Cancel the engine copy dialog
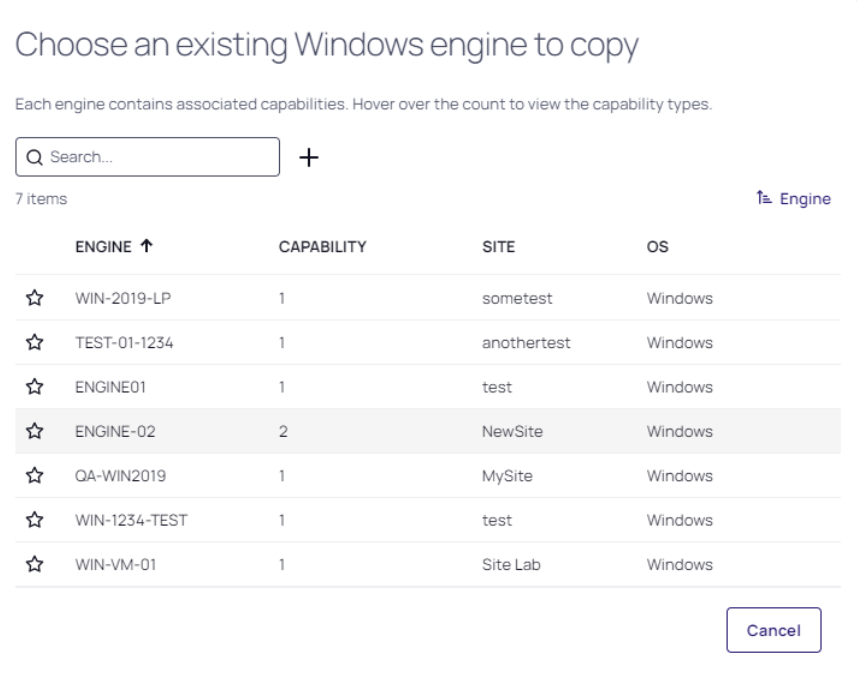Screen dimensions: 857x688 [x=773, y=630]
